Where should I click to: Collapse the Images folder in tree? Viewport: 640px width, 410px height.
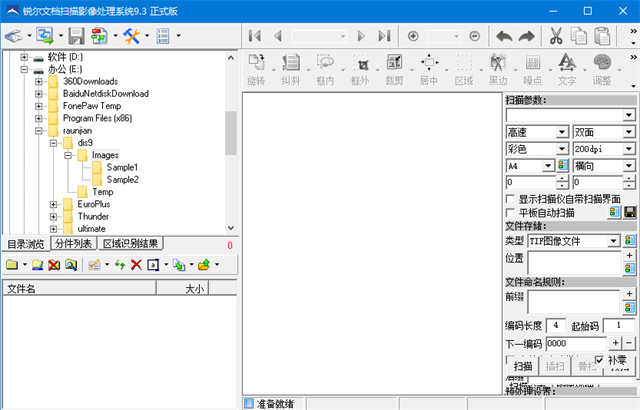69,155
